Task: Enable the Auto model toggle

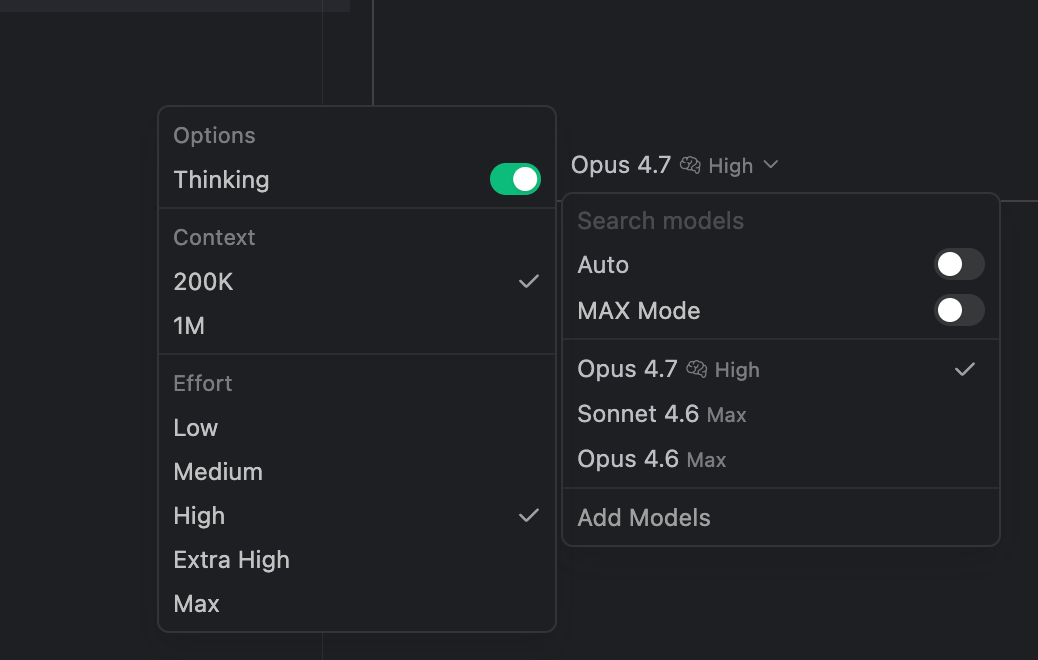Action: 959,264
